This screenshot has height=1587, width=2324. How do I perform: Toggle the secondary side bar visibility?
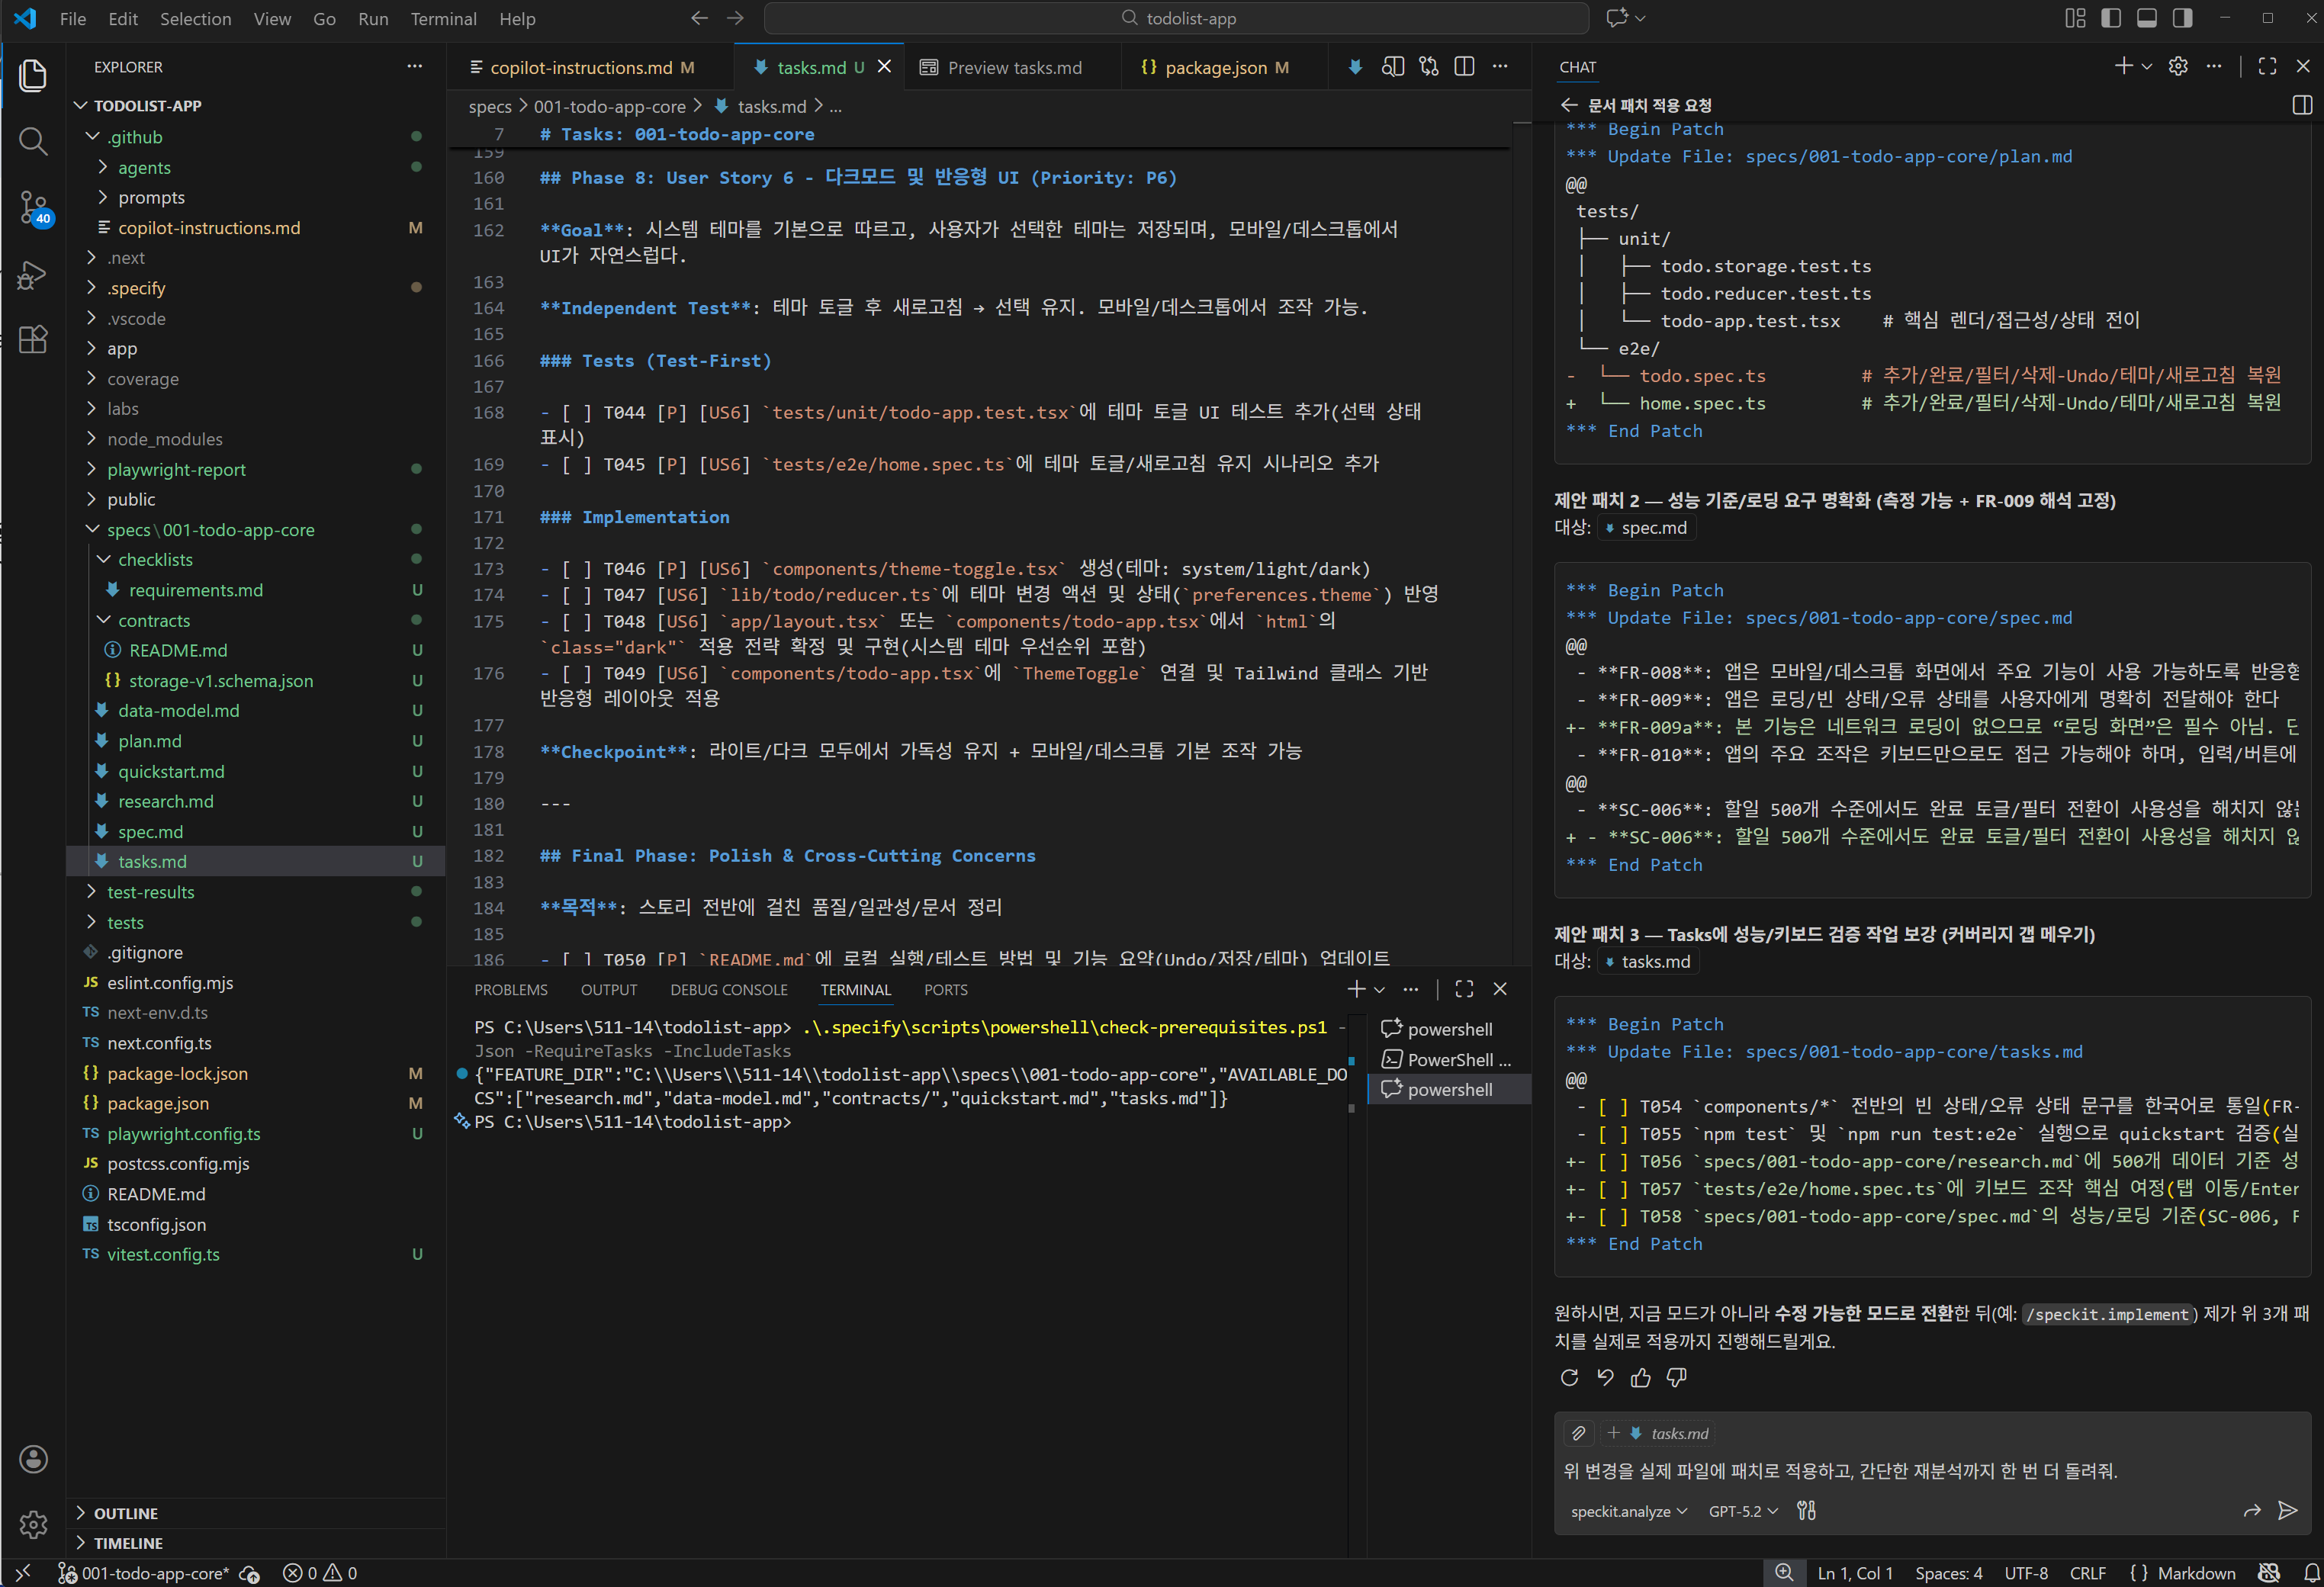(x=2183, y=18)
